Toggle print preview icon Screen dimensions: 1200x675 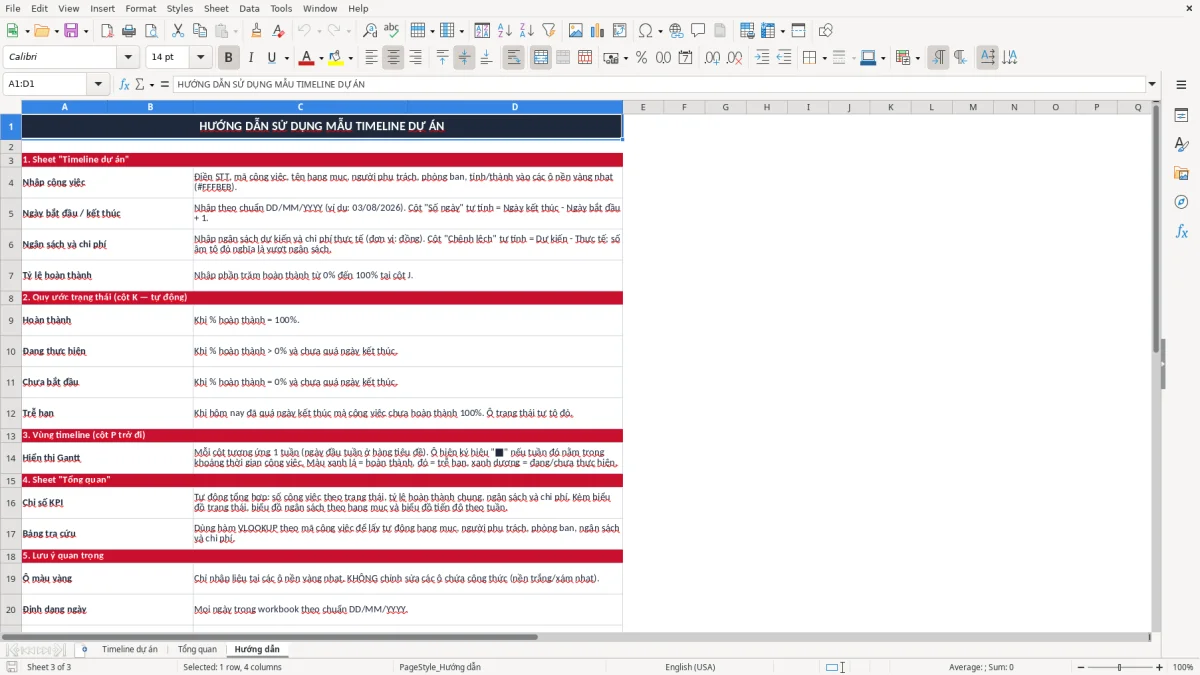click(150, 31)
